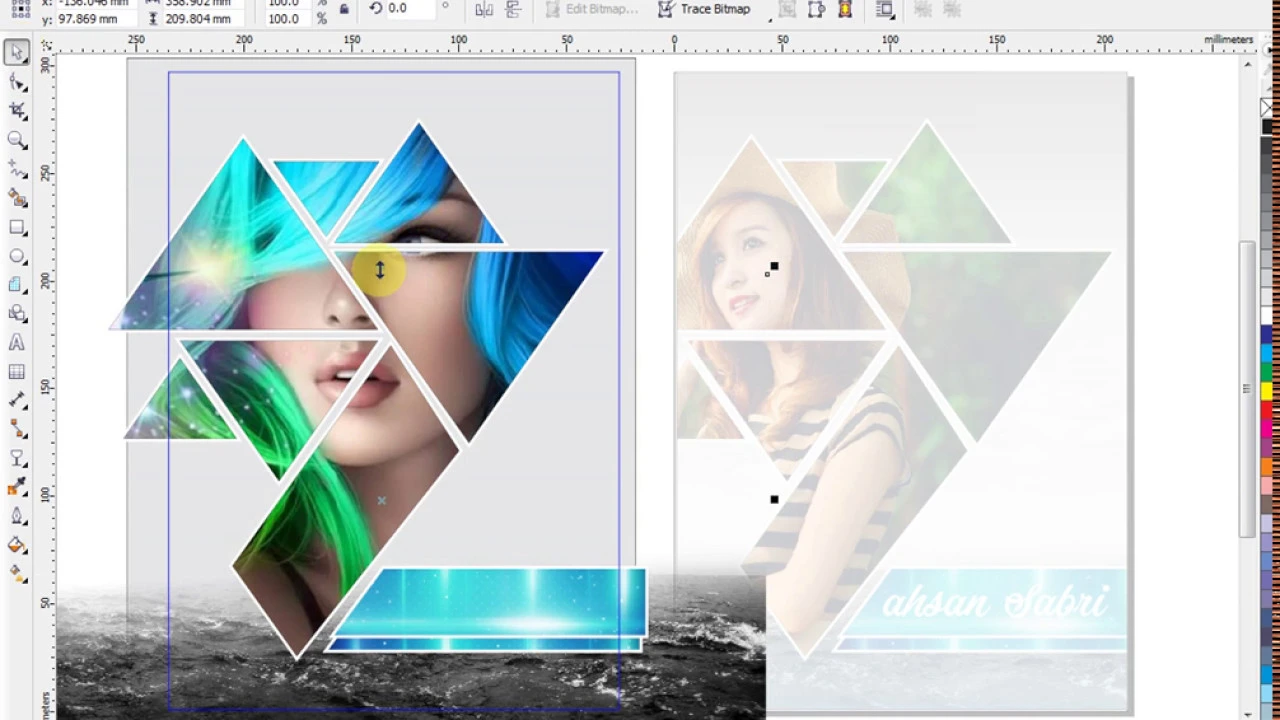Click the lower black node handle
This screenshot has width=1280, height=720.
774,499
